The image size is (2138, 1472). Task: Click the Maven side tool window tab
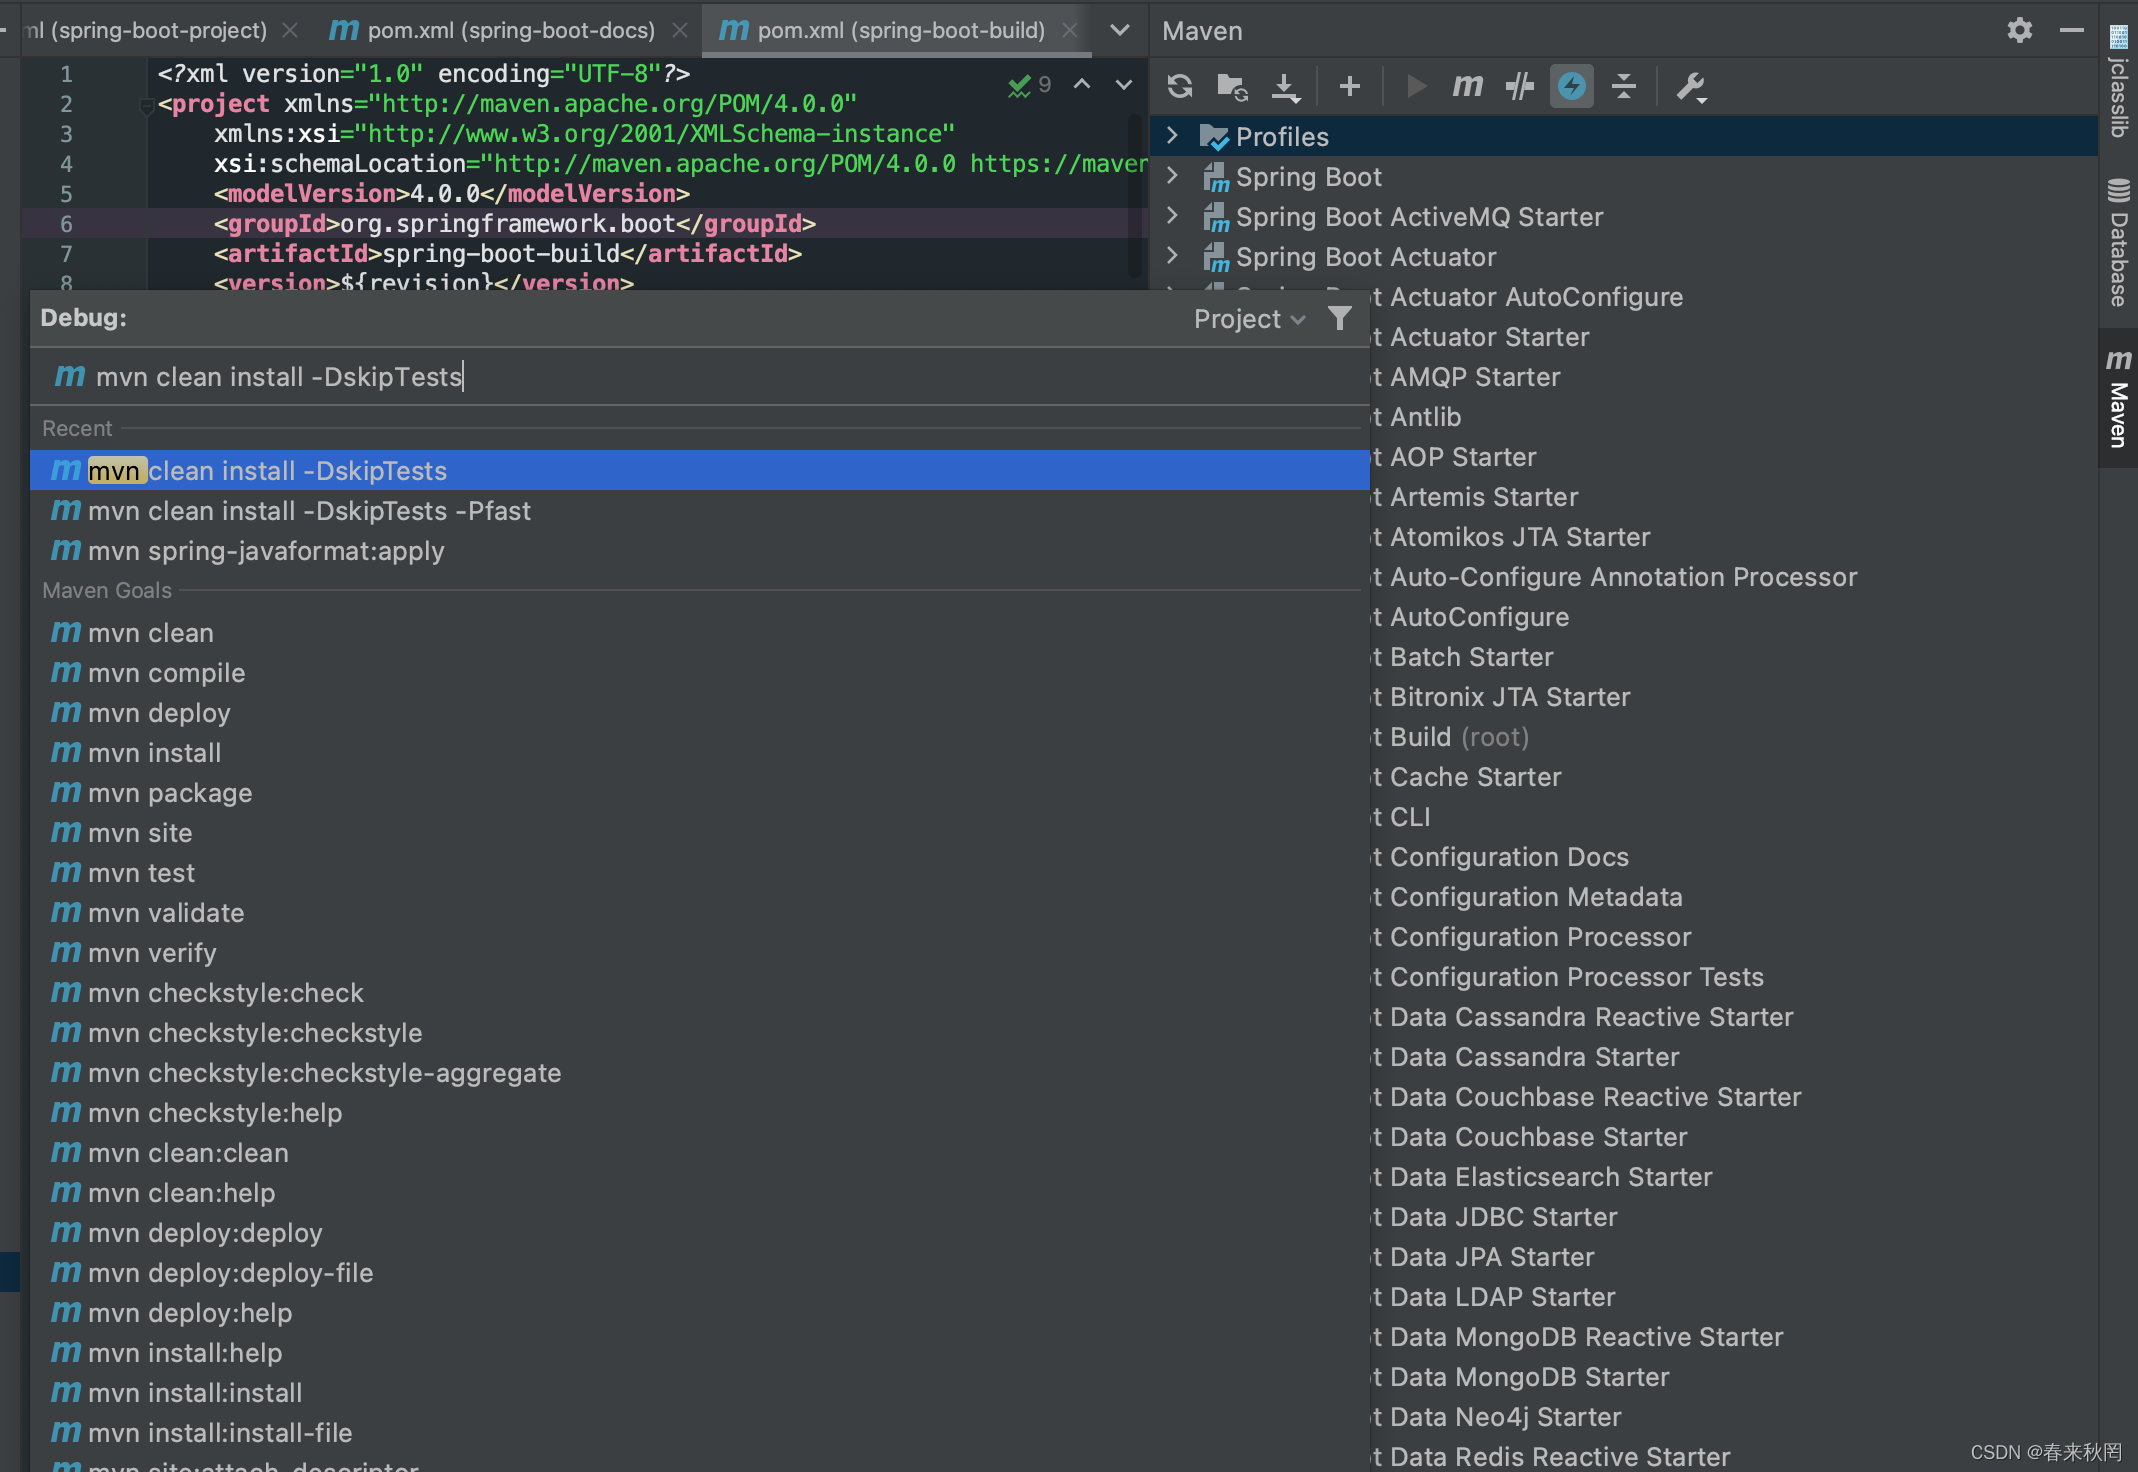[x=2118, y=398]
